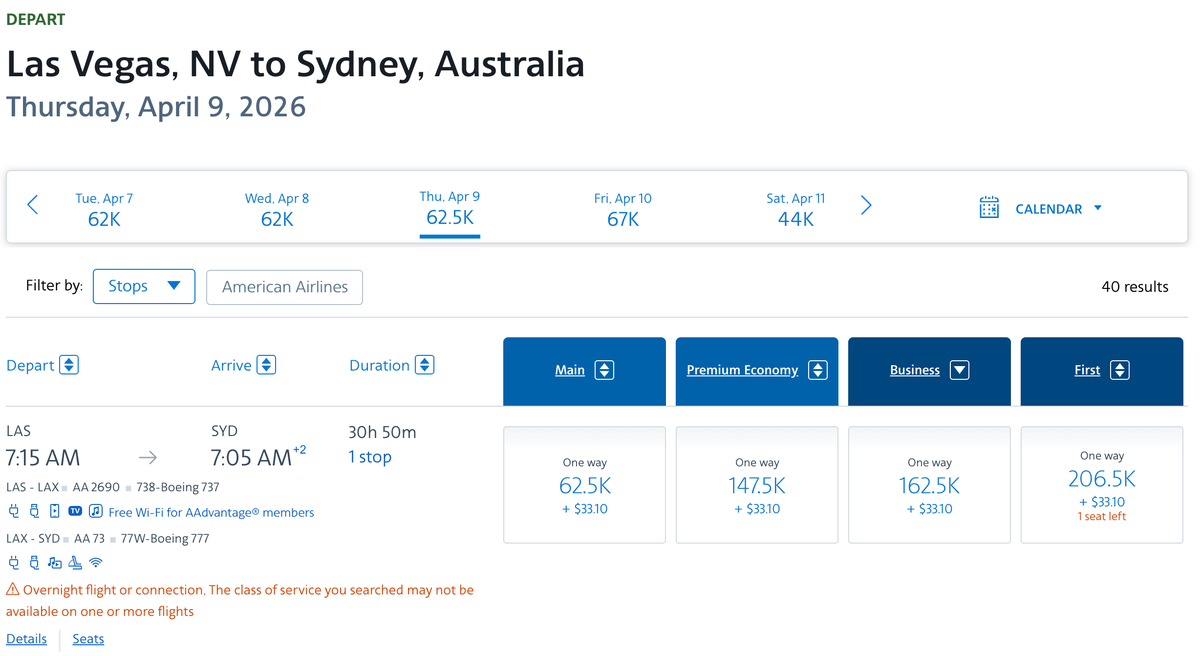This screenshot has width=1200, height=656.
Task: Select the Live TV amenity icon
Action: tap(75, 511)
